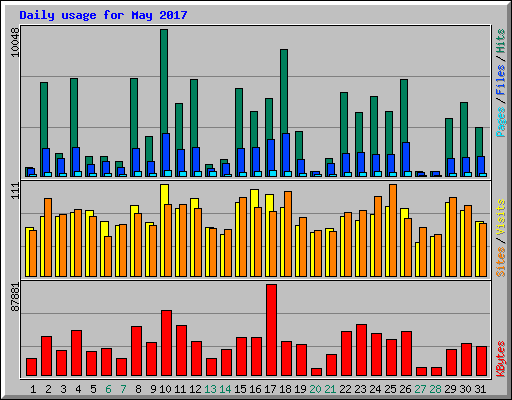Click day label 12 on x-axis
Image resolution: width=512 pixels, height=400 pixels.
tap(195, 389)
